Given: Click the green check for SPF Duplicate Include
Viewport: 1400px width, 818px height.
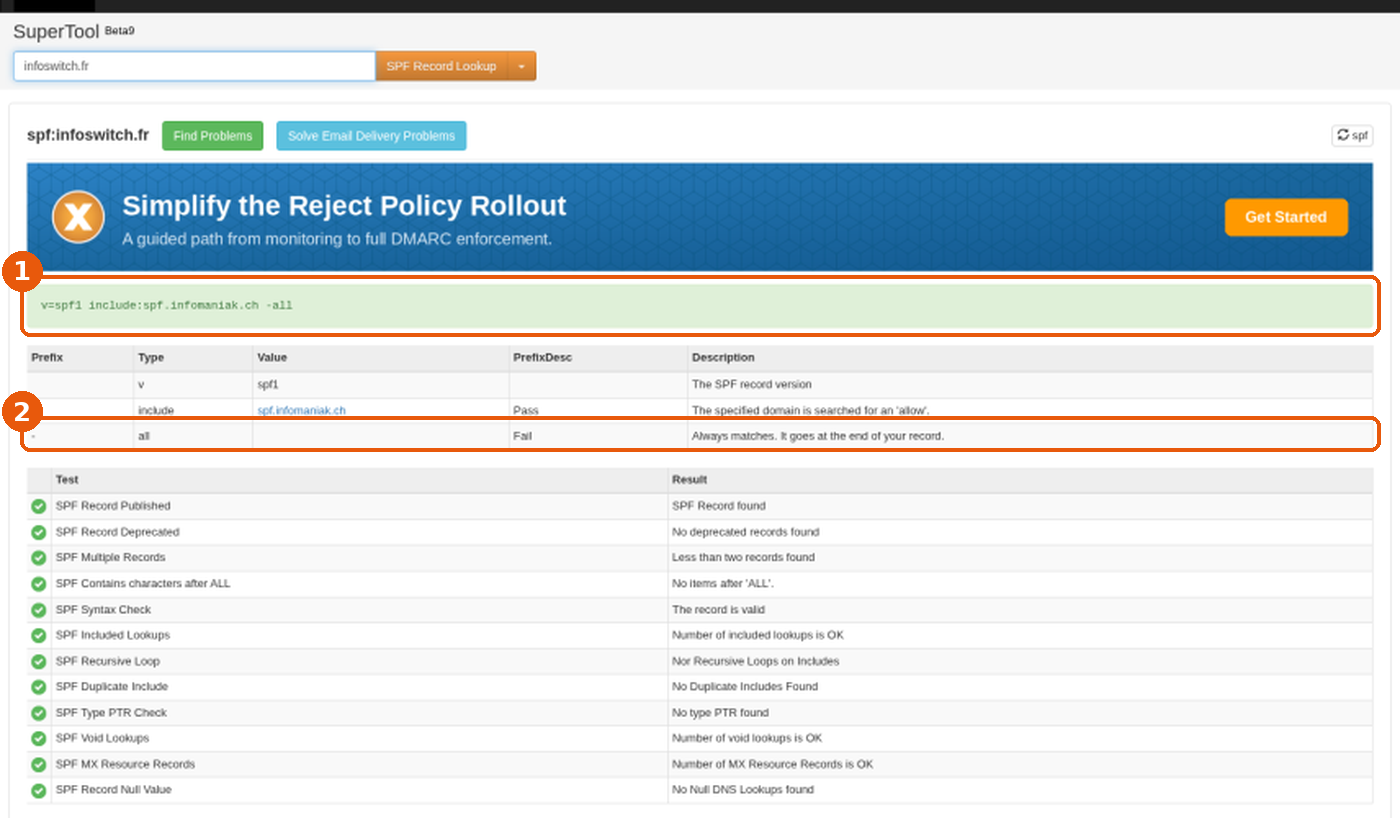Looking at the screenshot, I should 39,687.
